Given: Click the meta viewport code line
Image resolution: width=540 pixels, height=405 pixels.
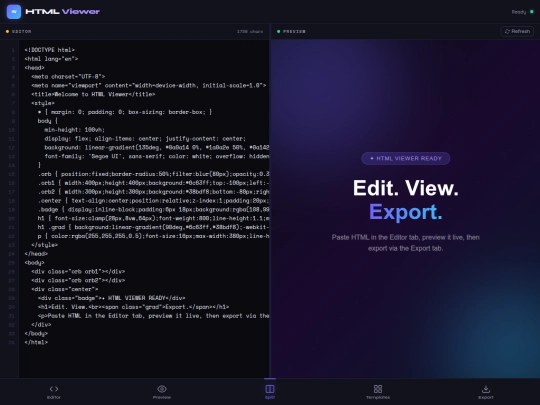Looking at the screenshot, I should pos(148,85).
